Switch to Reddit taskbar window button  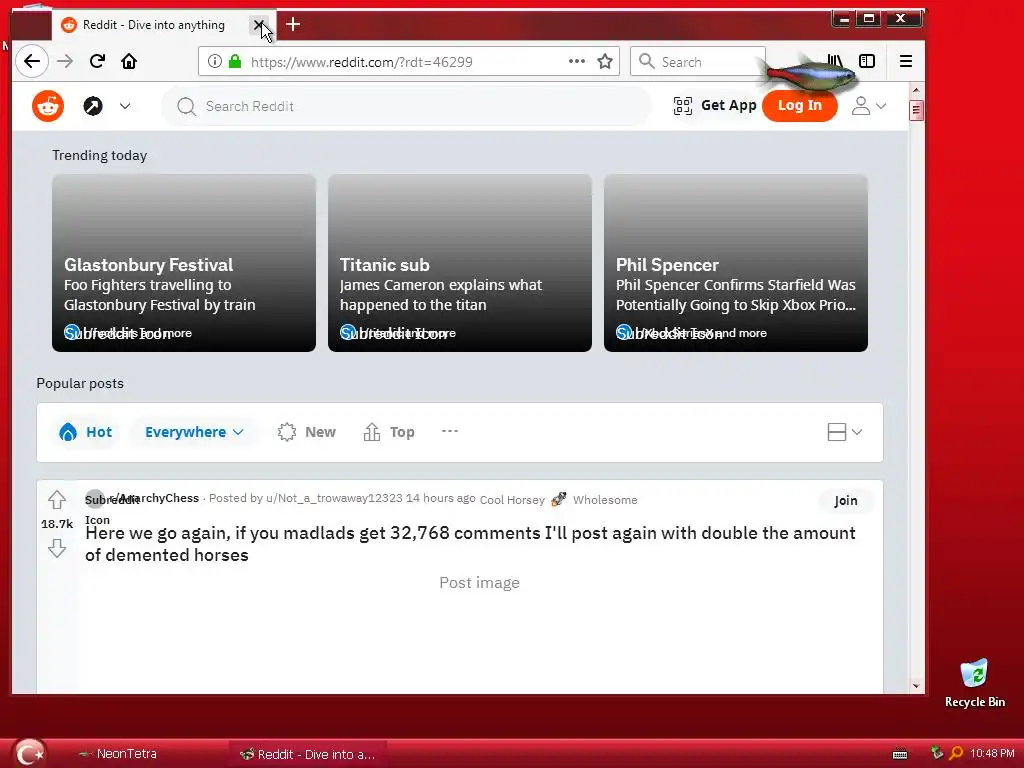(308, 754)
